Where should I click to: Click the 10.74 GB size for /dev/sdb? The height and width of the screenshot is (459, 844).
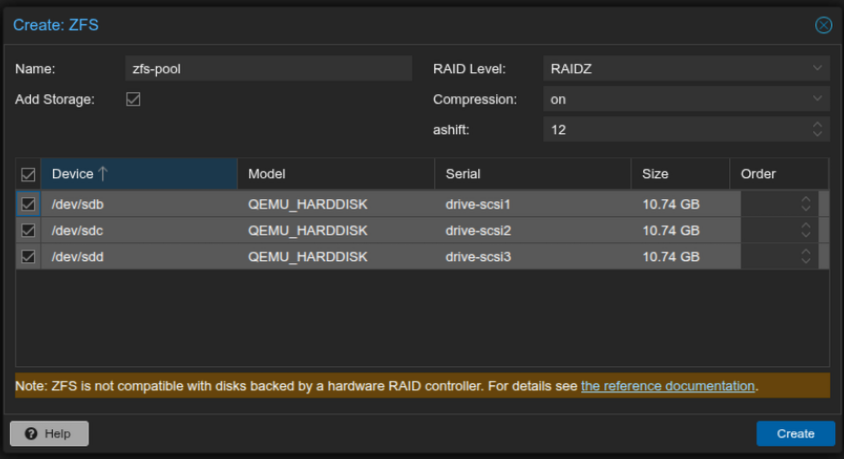tap(671, 204)
